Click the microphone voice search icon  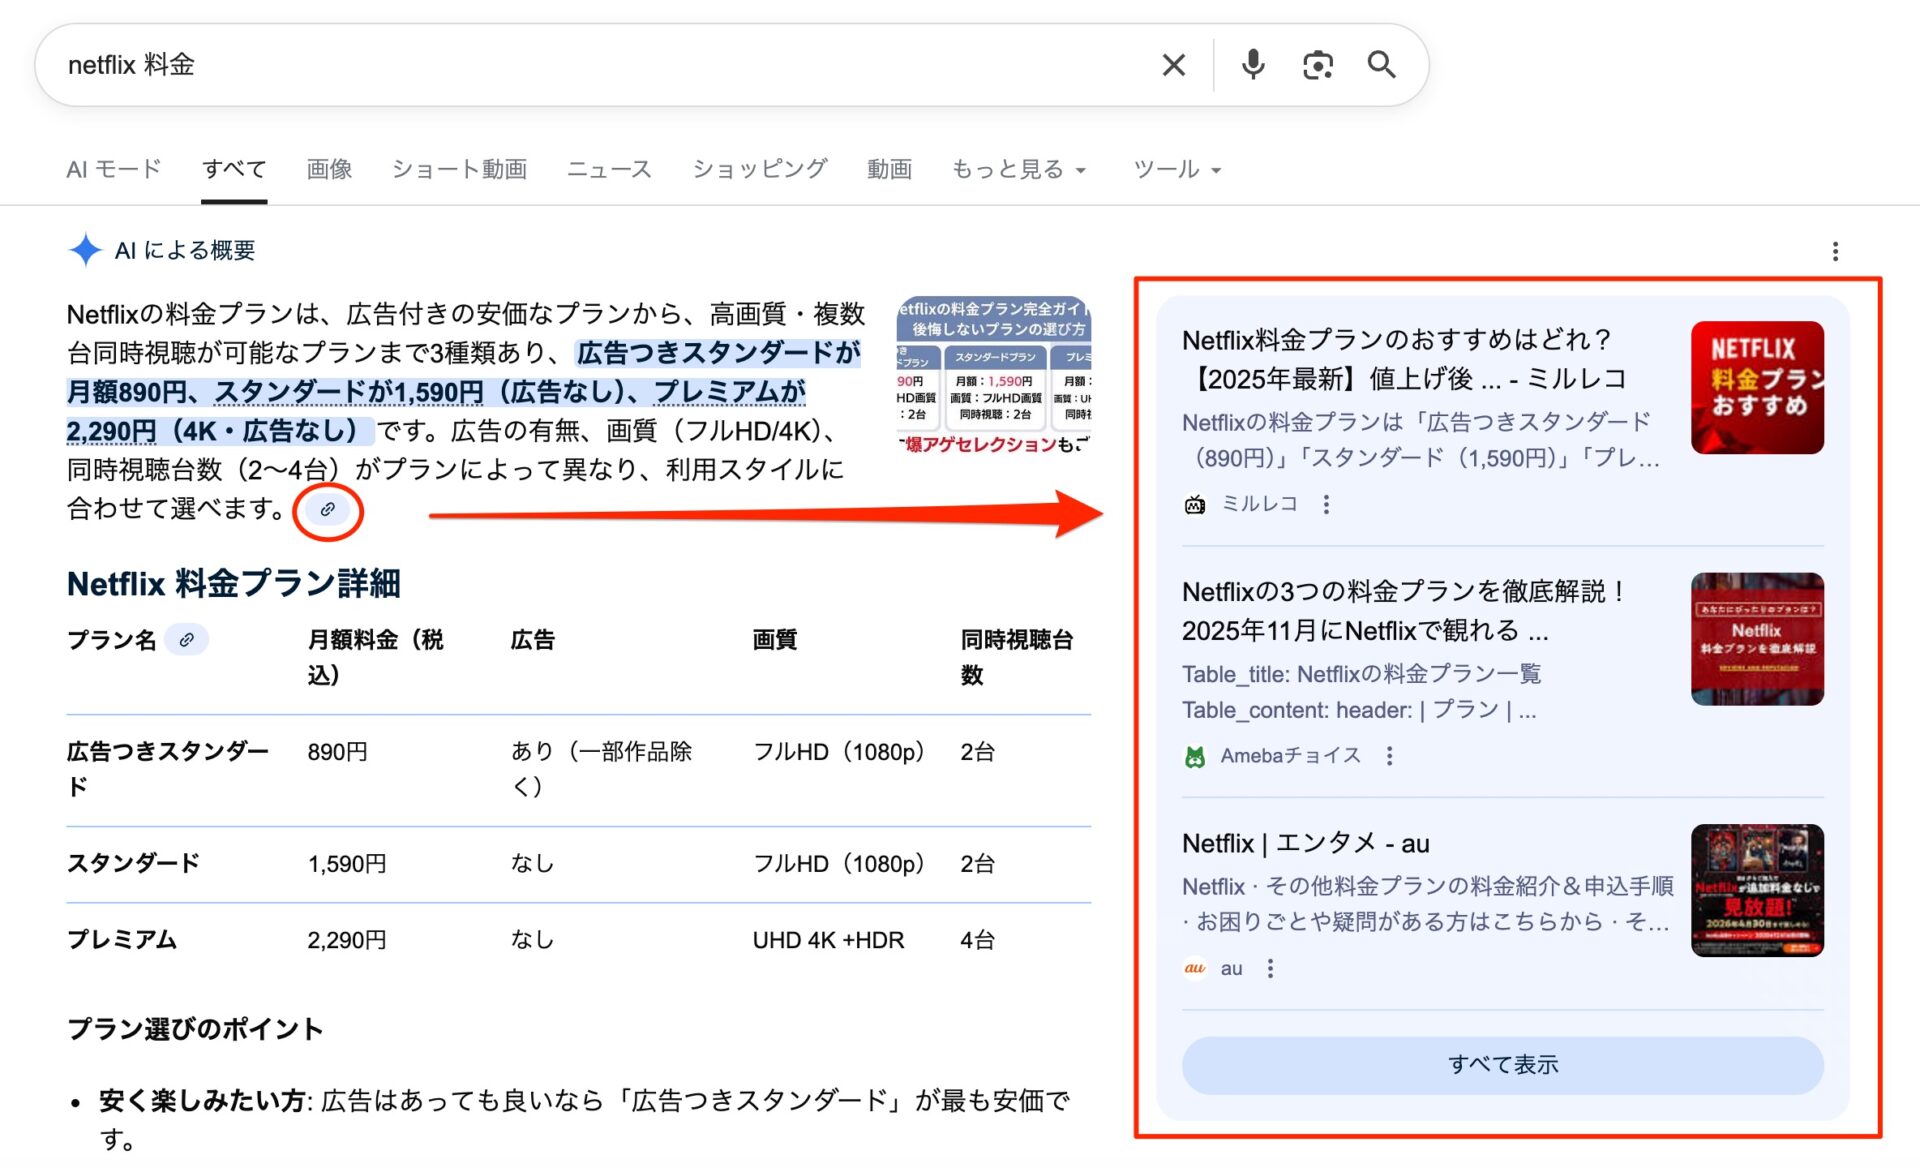(x=1251, y=64)
